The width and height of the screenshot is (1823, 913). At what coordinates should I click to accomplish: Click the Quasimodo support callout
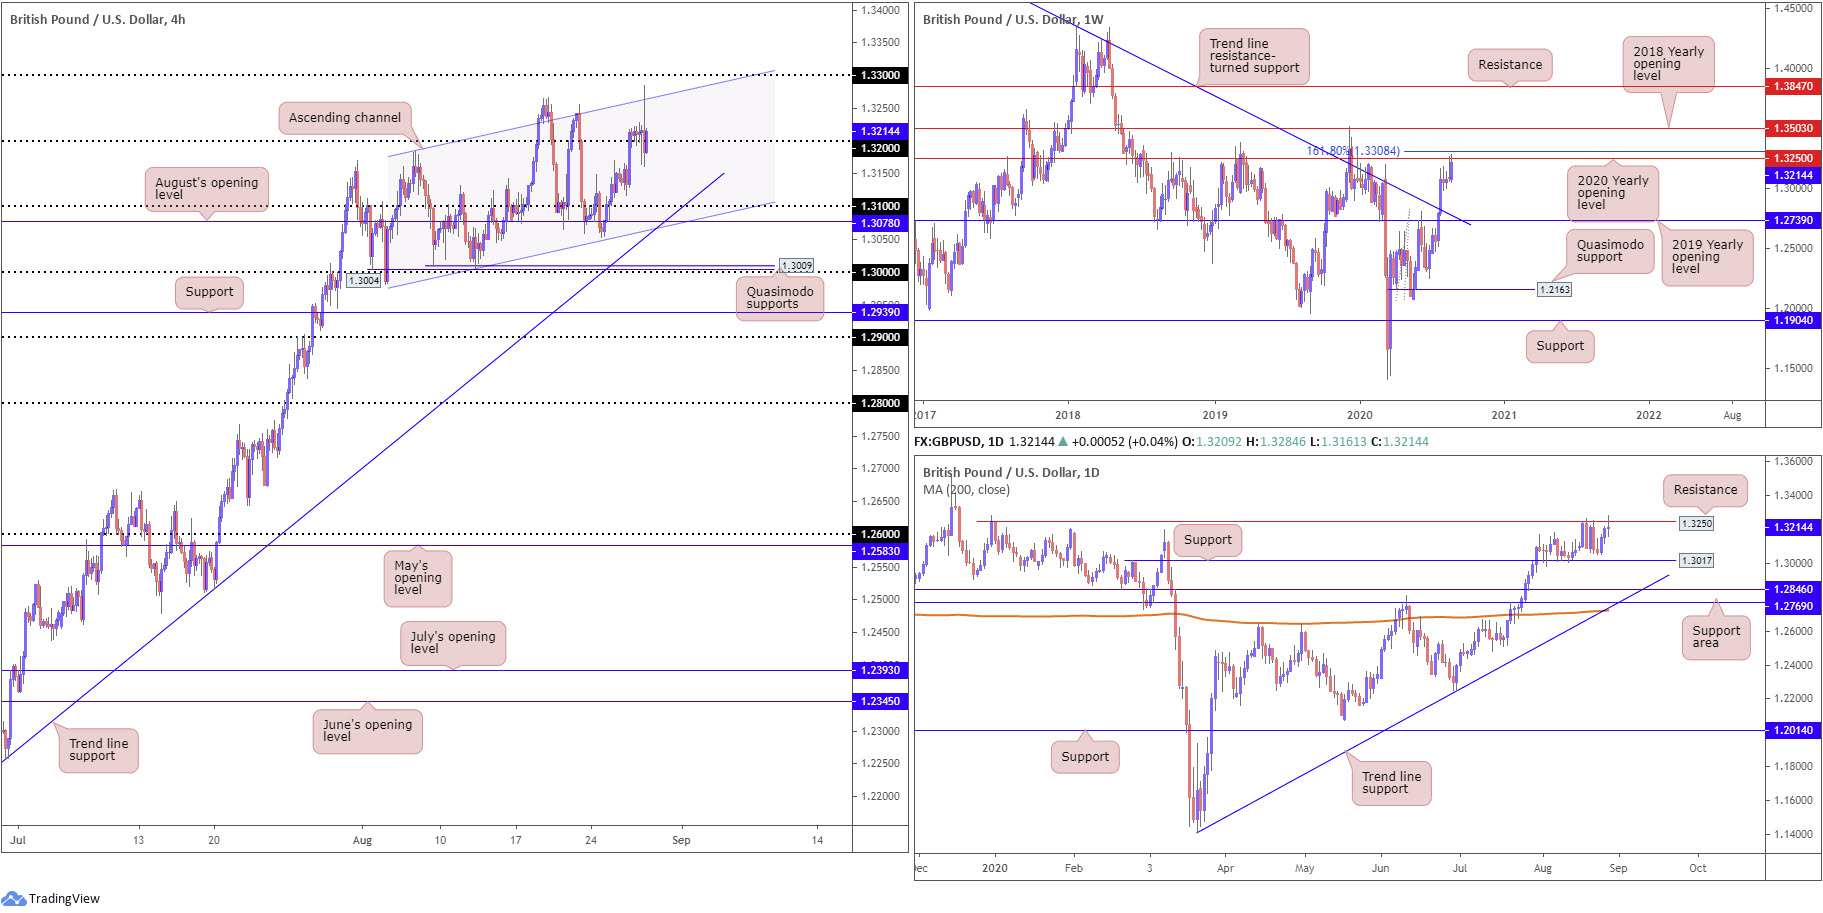[x=1610, y=251]
